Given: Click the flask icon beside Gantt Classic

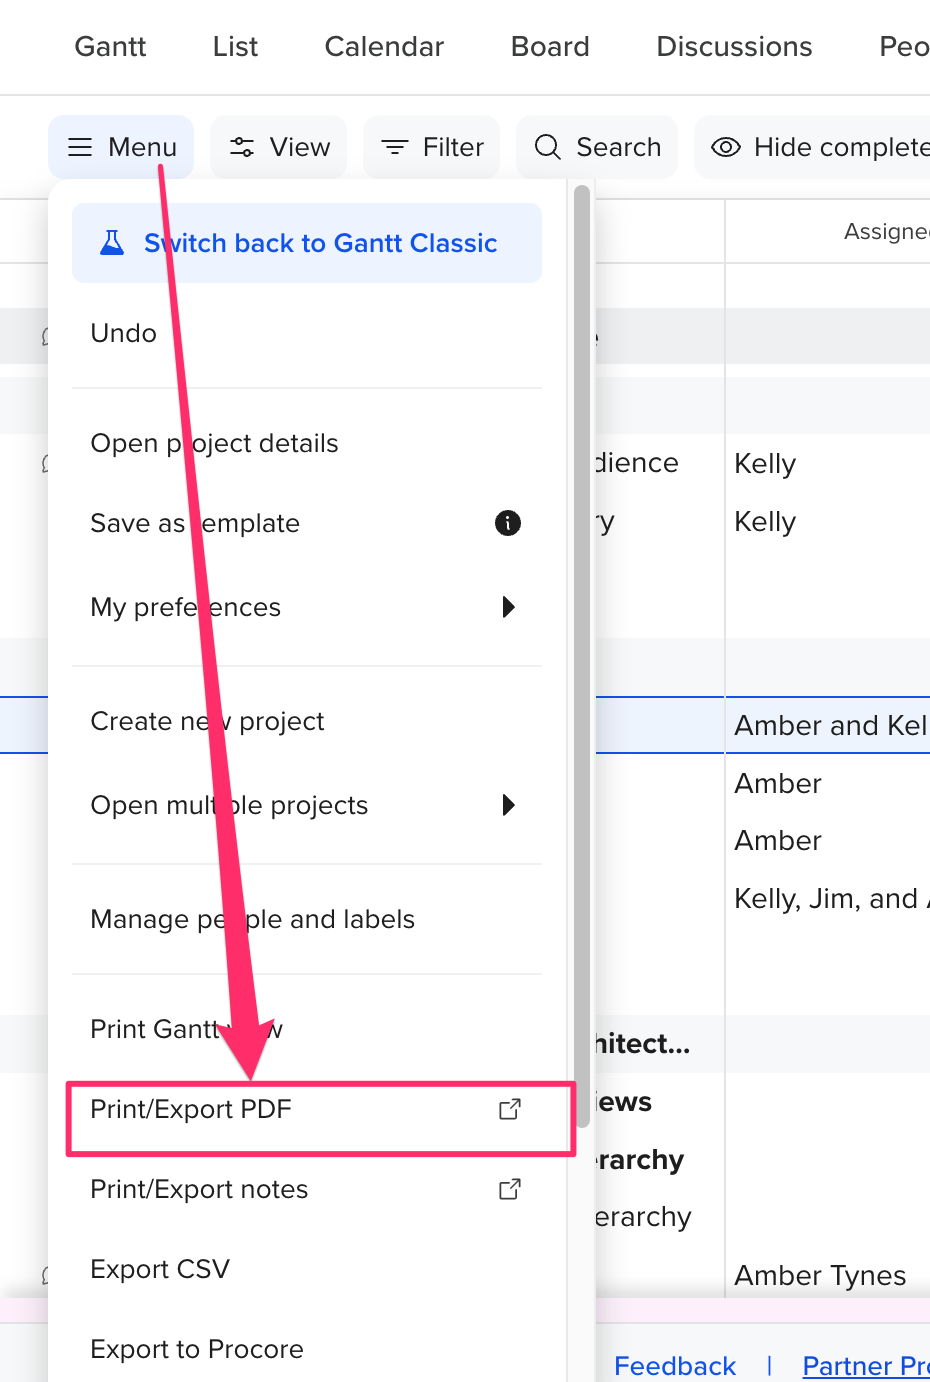Looking at the screenshot, I should (112, 243).
